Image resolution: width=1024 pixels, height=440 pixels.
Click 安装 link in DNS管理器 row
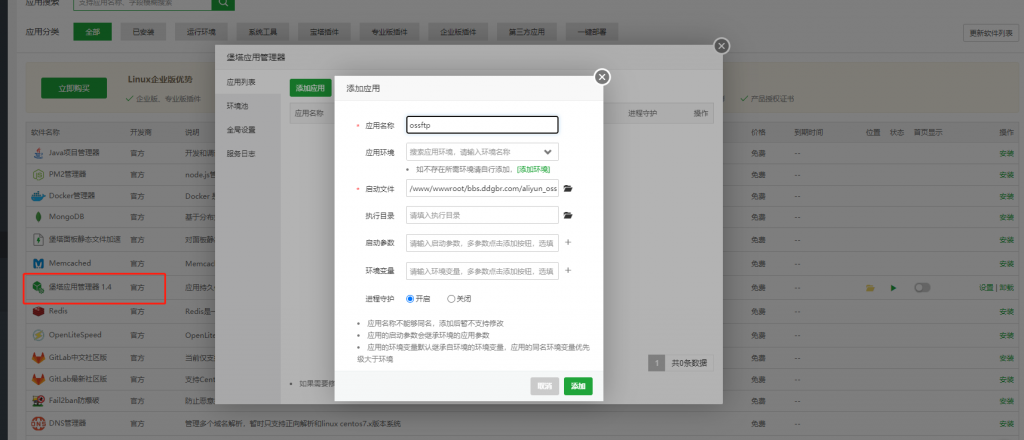pyautogui.click(x=1006, y=424)
